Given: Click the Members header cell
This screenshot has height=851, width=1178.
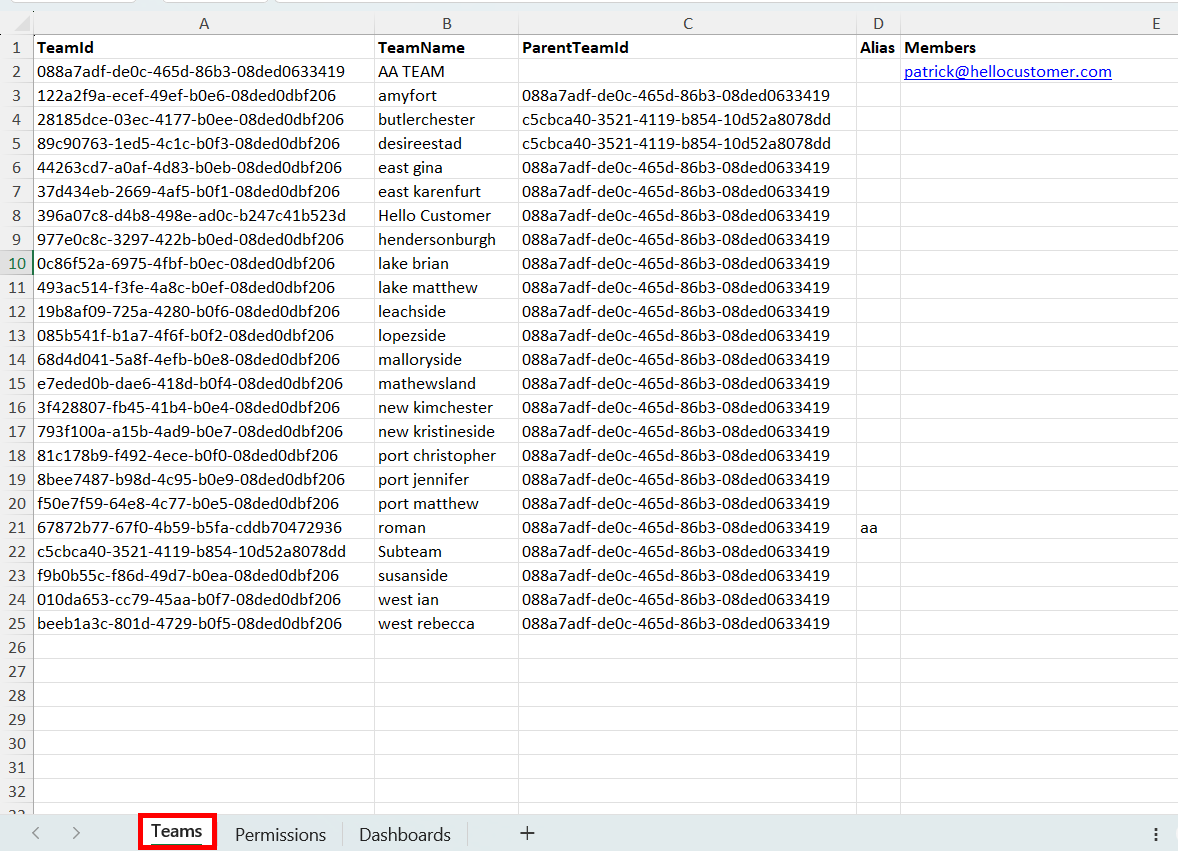Looking at the screenshot, I should [x=1040, y=47].
